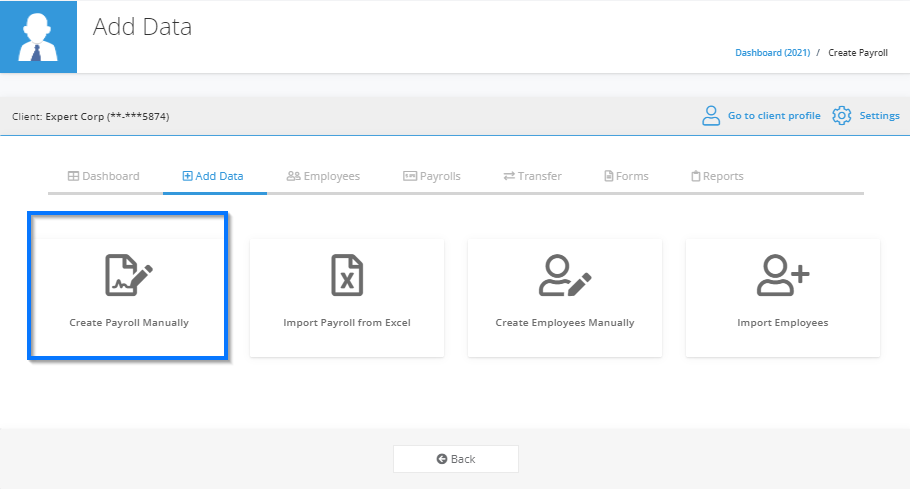Choose the Create Payroll Manually label
Screen dimensions: 910x489
click(129, 323)
